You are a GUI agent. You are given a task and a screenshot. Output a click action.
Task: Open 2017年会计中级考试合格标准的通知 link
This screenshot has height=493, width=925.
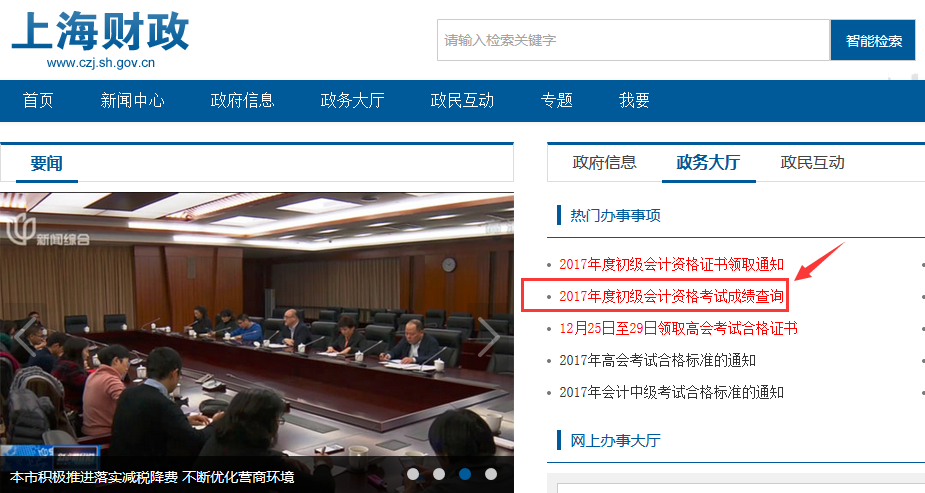click(671, 392)
